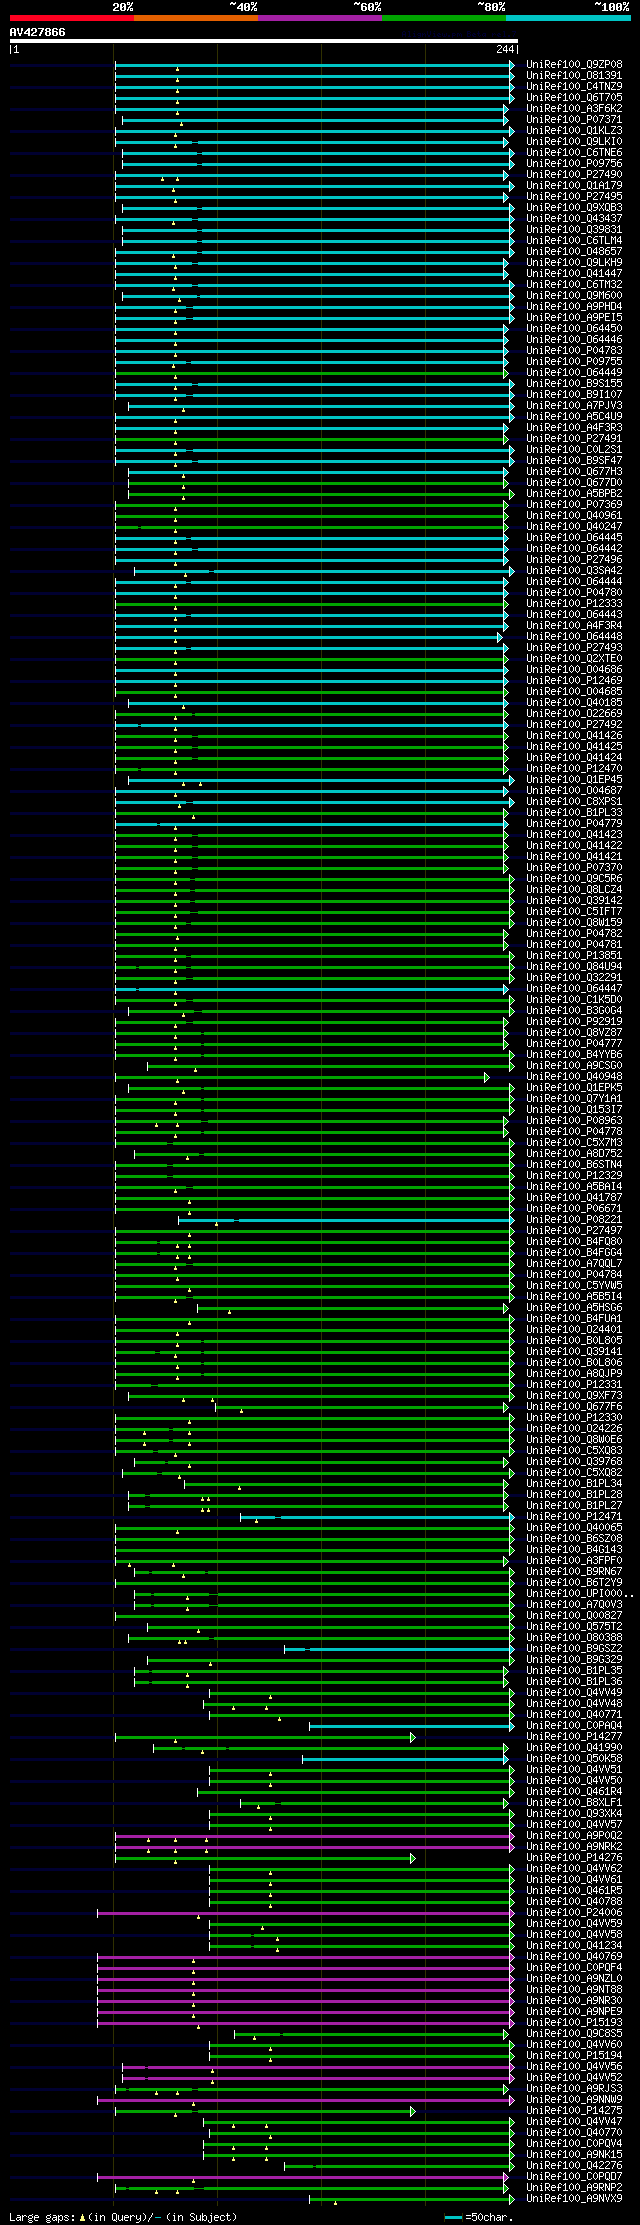Select label UniRef100_A5C4U9
The height and width of the screenshot is (2225, 640).
574,417
